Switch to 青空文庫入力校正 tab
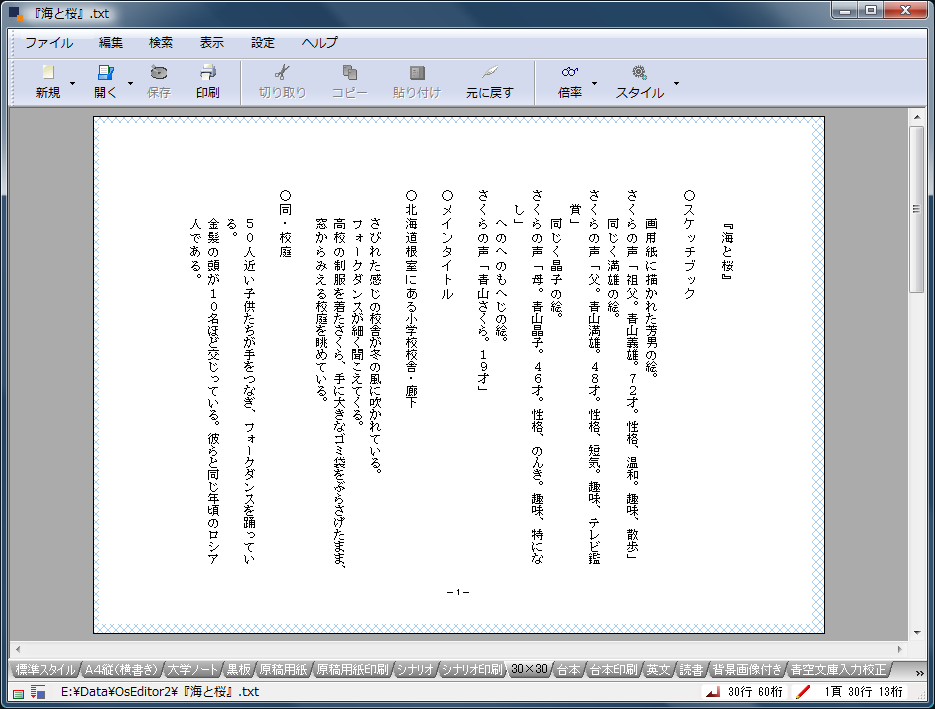Screen dimensions: 935x709 coord(838,670)
